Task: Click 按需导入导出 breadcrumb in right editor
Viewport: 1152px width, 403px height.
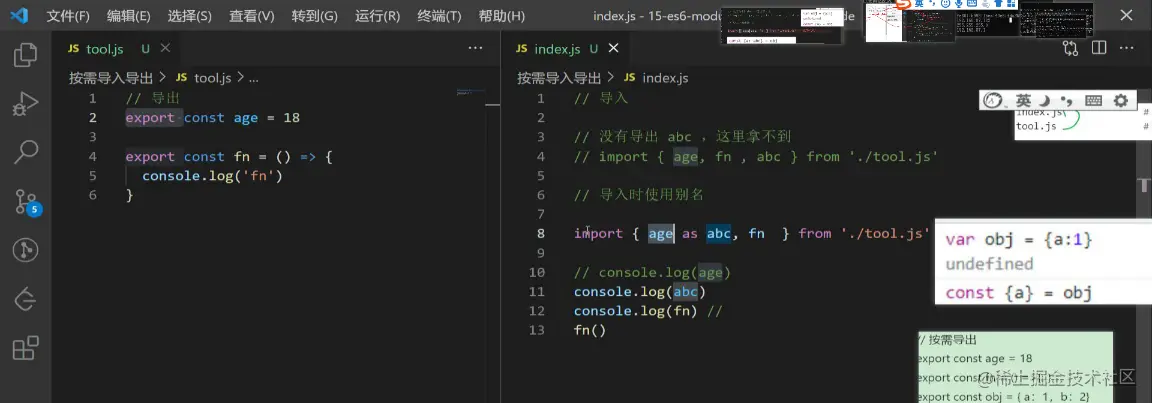Action: click(559, 78)
